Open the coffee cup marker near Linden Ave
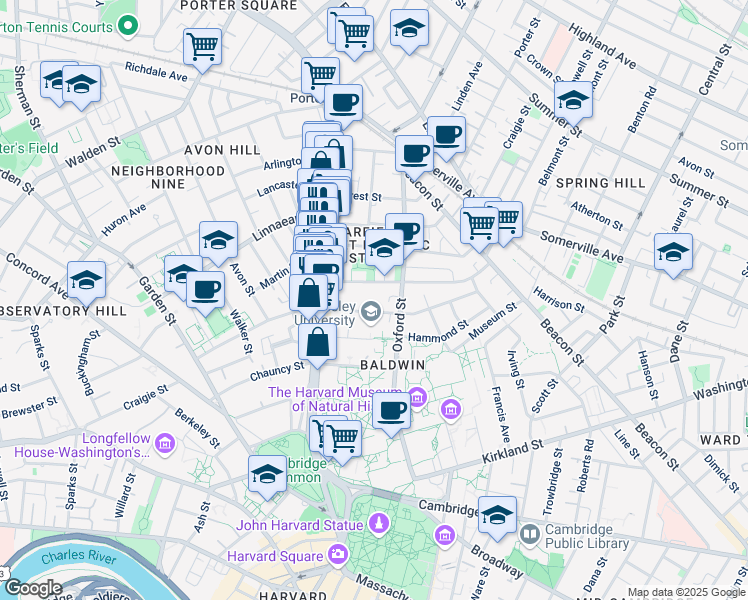Screen dimensions: 748x600 (x=447, y=138)
